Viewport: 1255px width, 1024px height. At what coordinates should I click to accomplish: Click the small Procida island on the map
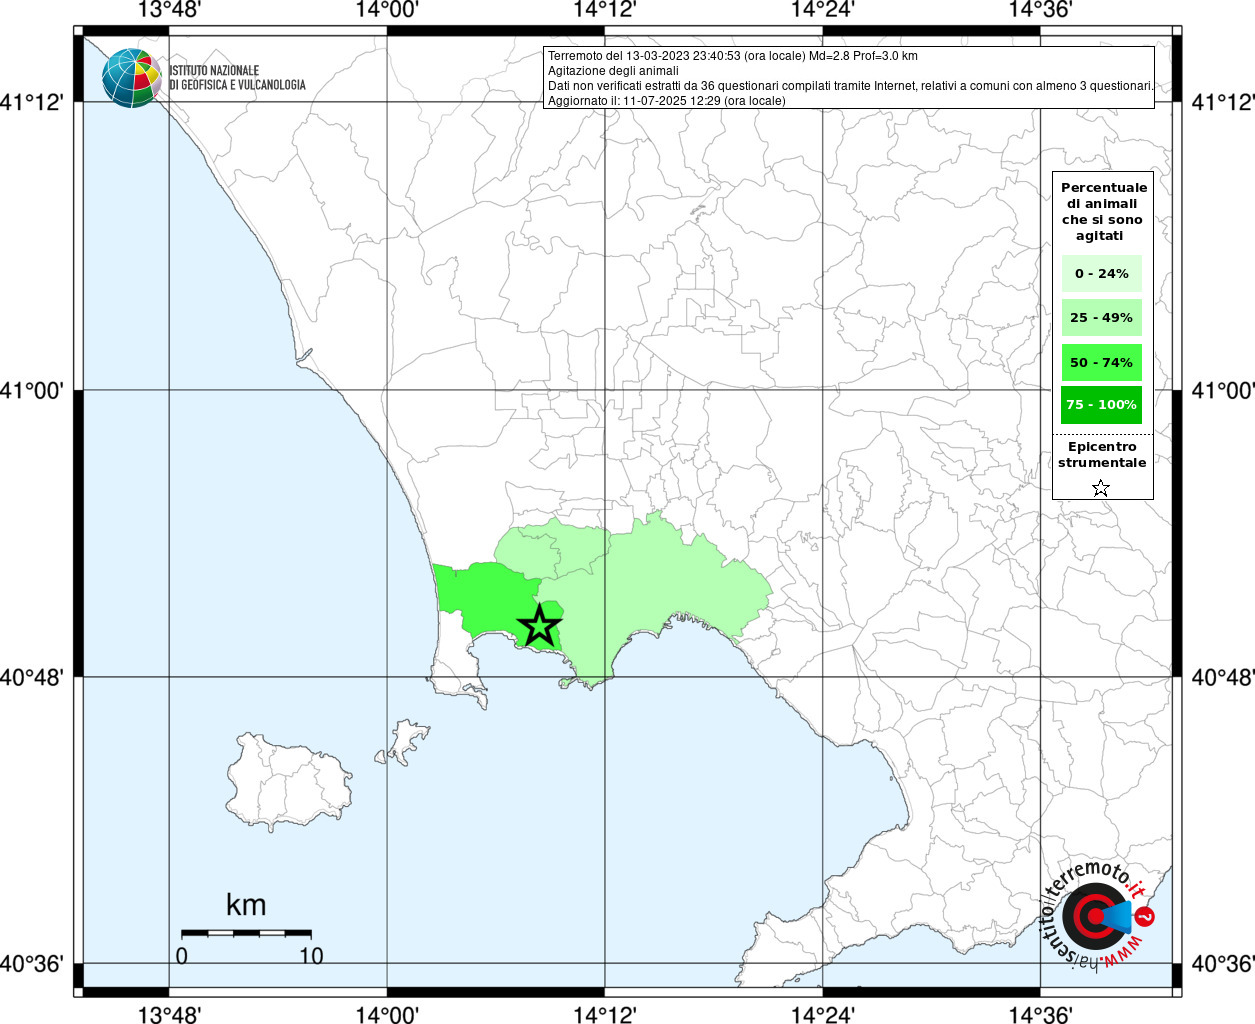point(408,740)
